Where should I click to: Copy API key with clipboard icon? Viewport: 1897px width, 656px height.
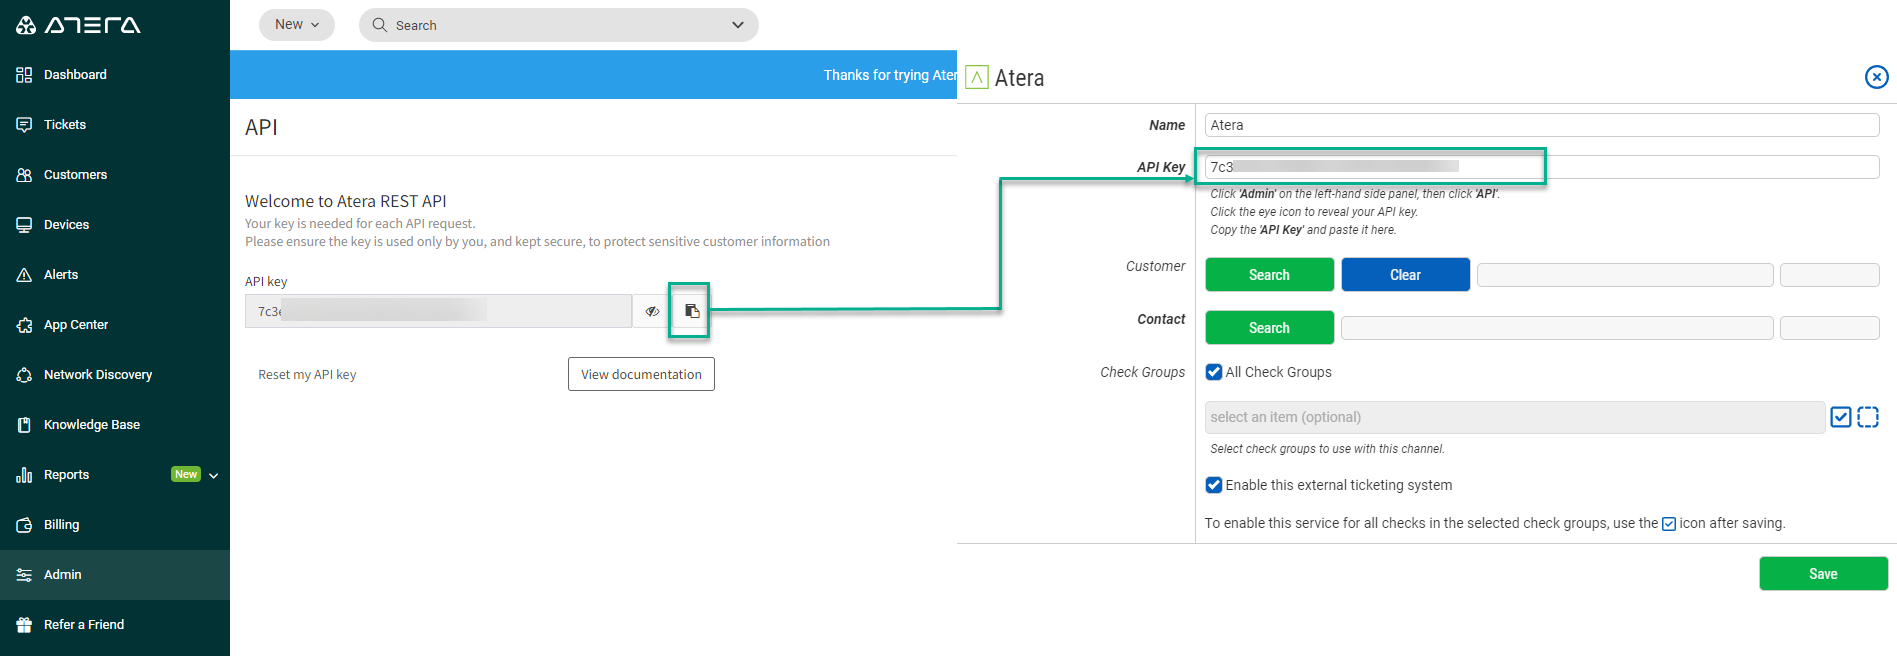pyautogui.click(x=691, y=311)
